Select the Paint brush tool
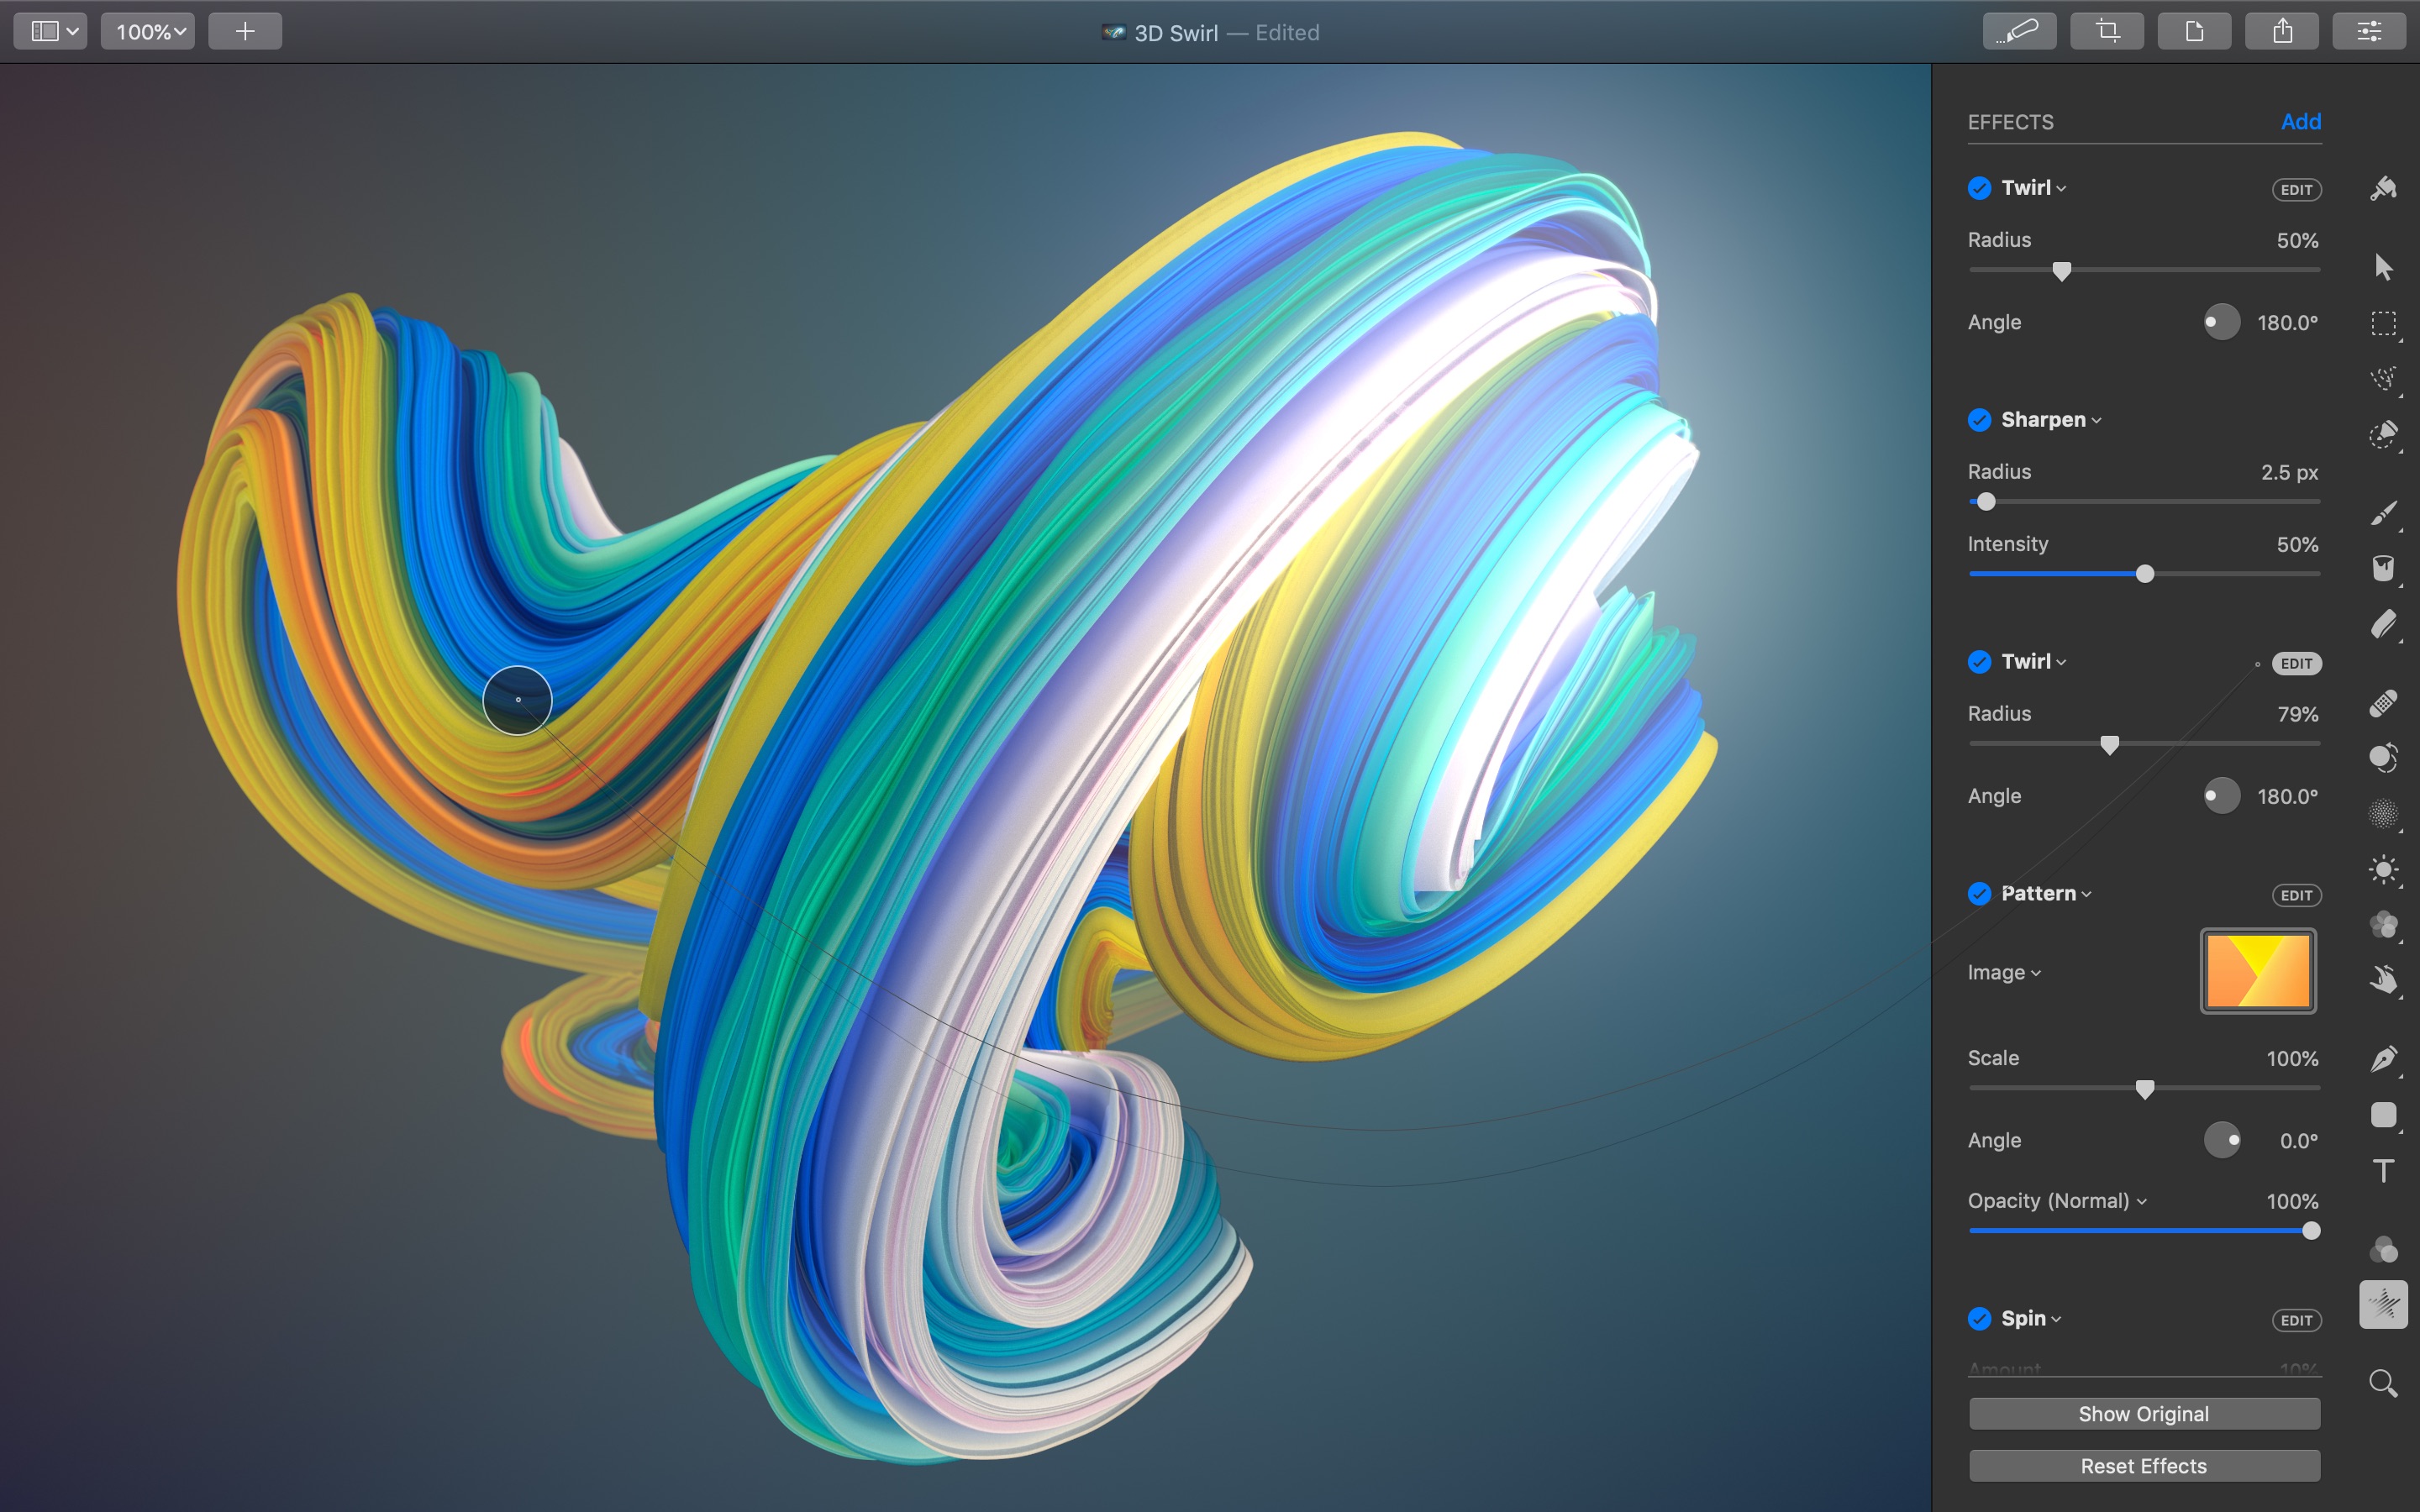The height and width of the screenshot is (1512, 2420). click(2384, 512)
